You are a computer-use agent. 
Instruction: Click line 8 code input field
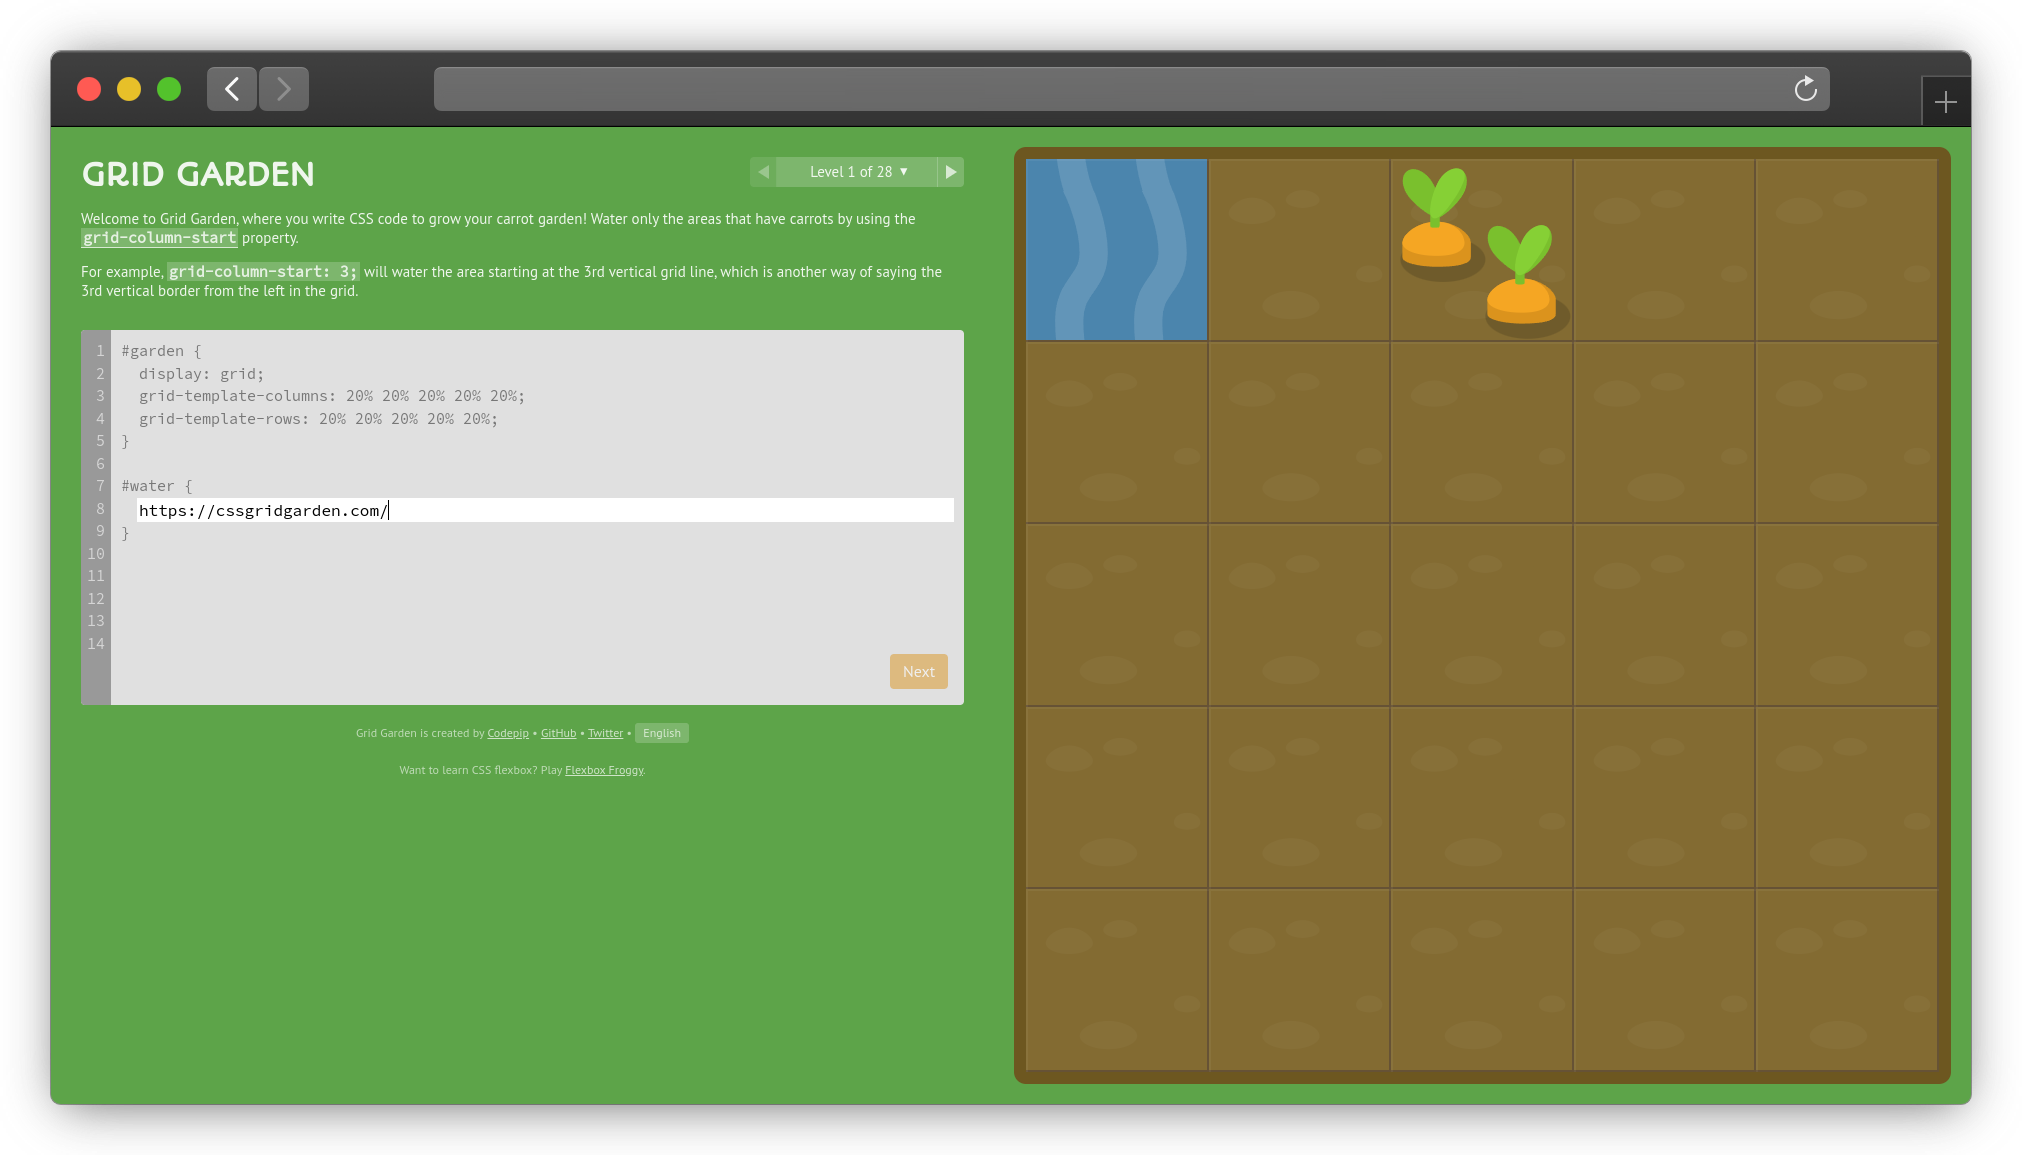539,509
